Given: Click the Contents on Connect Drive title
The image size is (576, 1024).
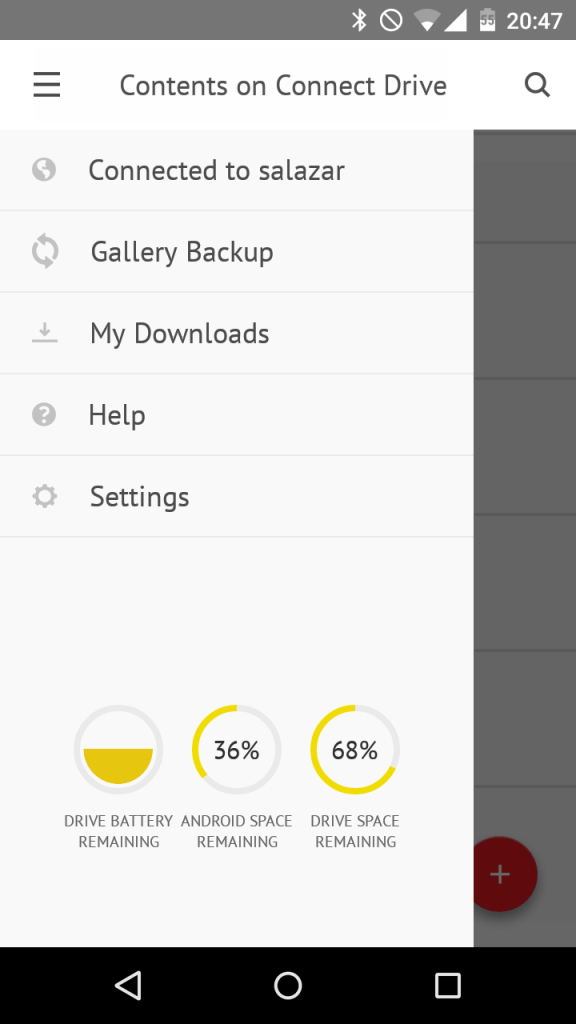Looking at the screenshot, I should click(x=283, y=85).
